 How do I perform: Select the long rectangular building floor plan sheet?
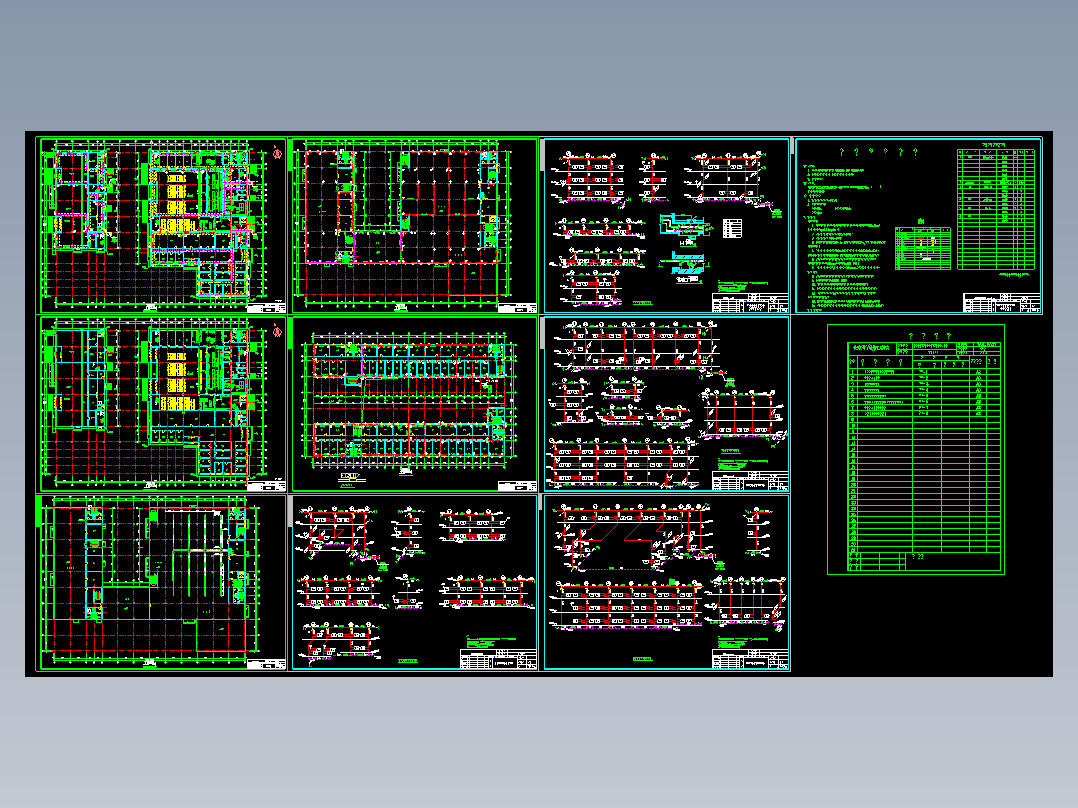414,404
